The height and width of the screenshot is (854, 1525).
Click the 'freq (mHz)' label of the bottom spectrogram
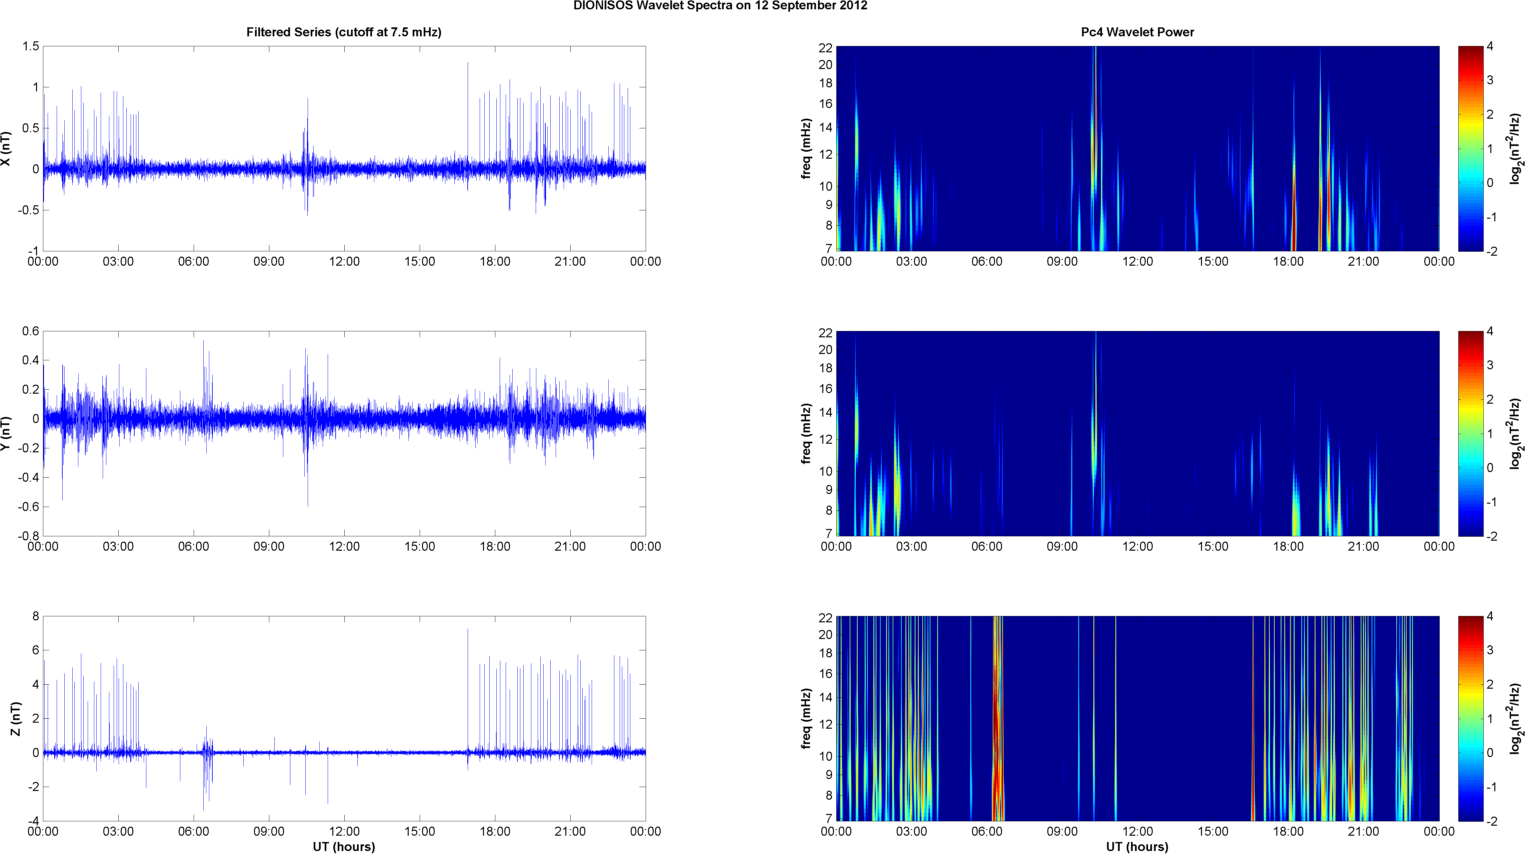click(806, 719)
